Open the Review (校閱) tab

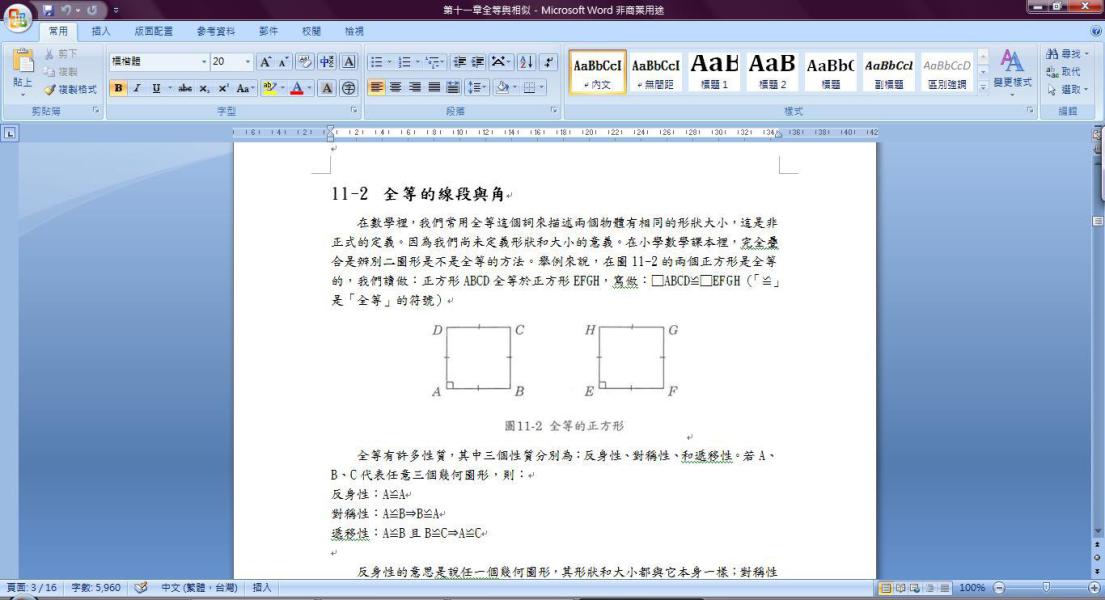click(311, 31)
